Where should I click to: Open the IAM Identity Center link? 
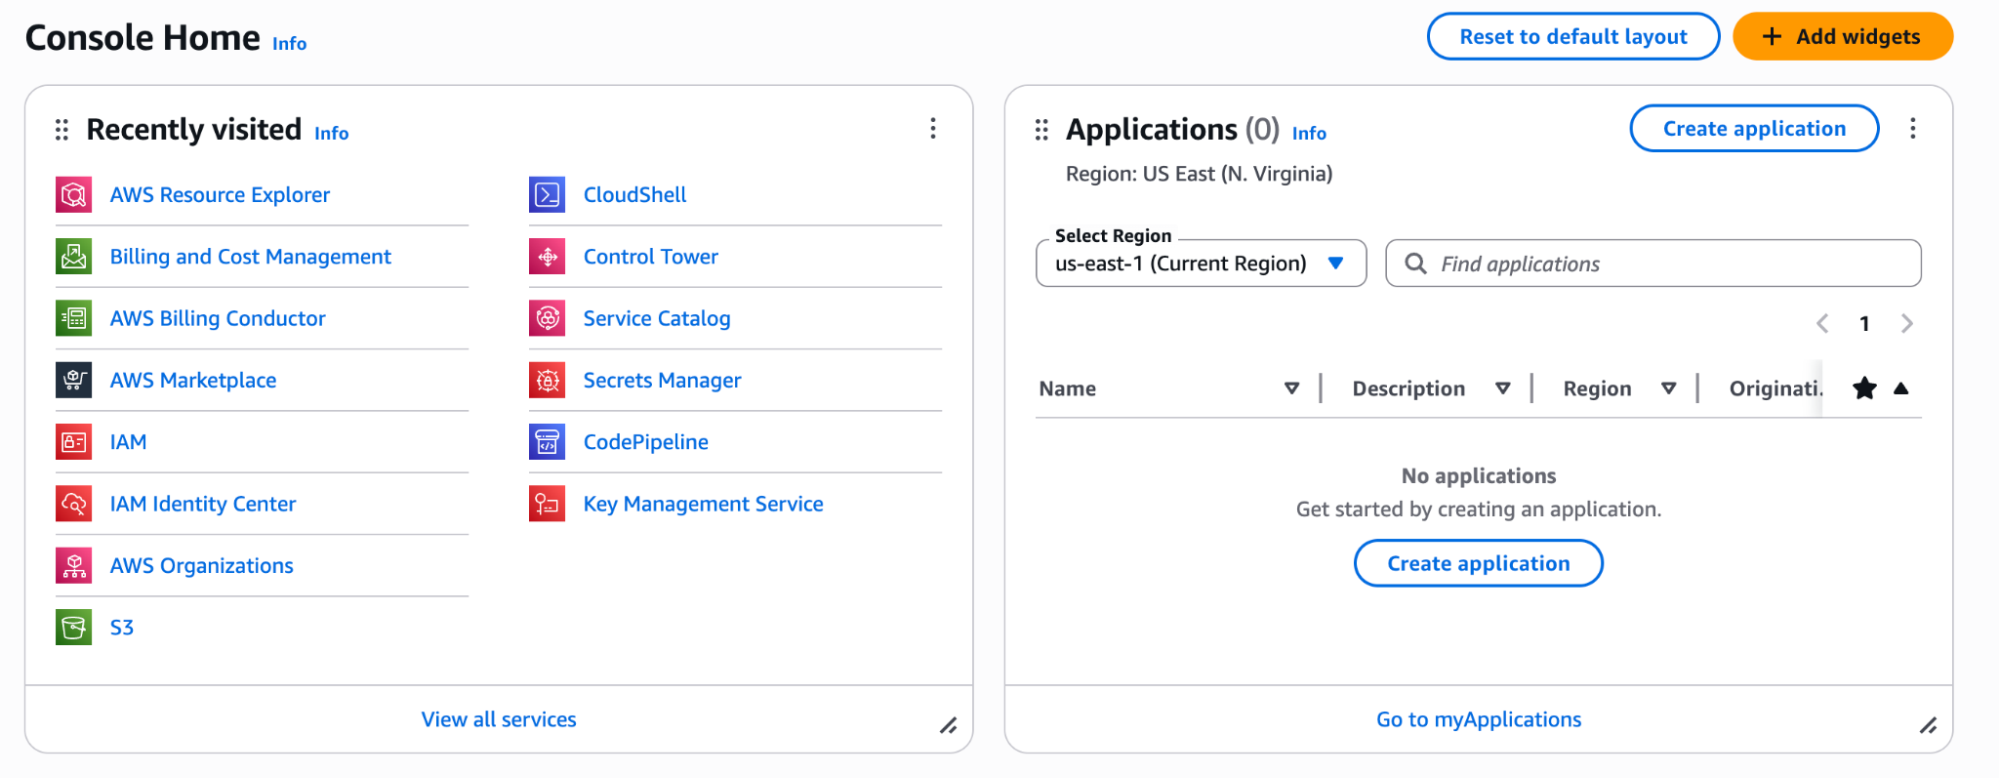203,504
